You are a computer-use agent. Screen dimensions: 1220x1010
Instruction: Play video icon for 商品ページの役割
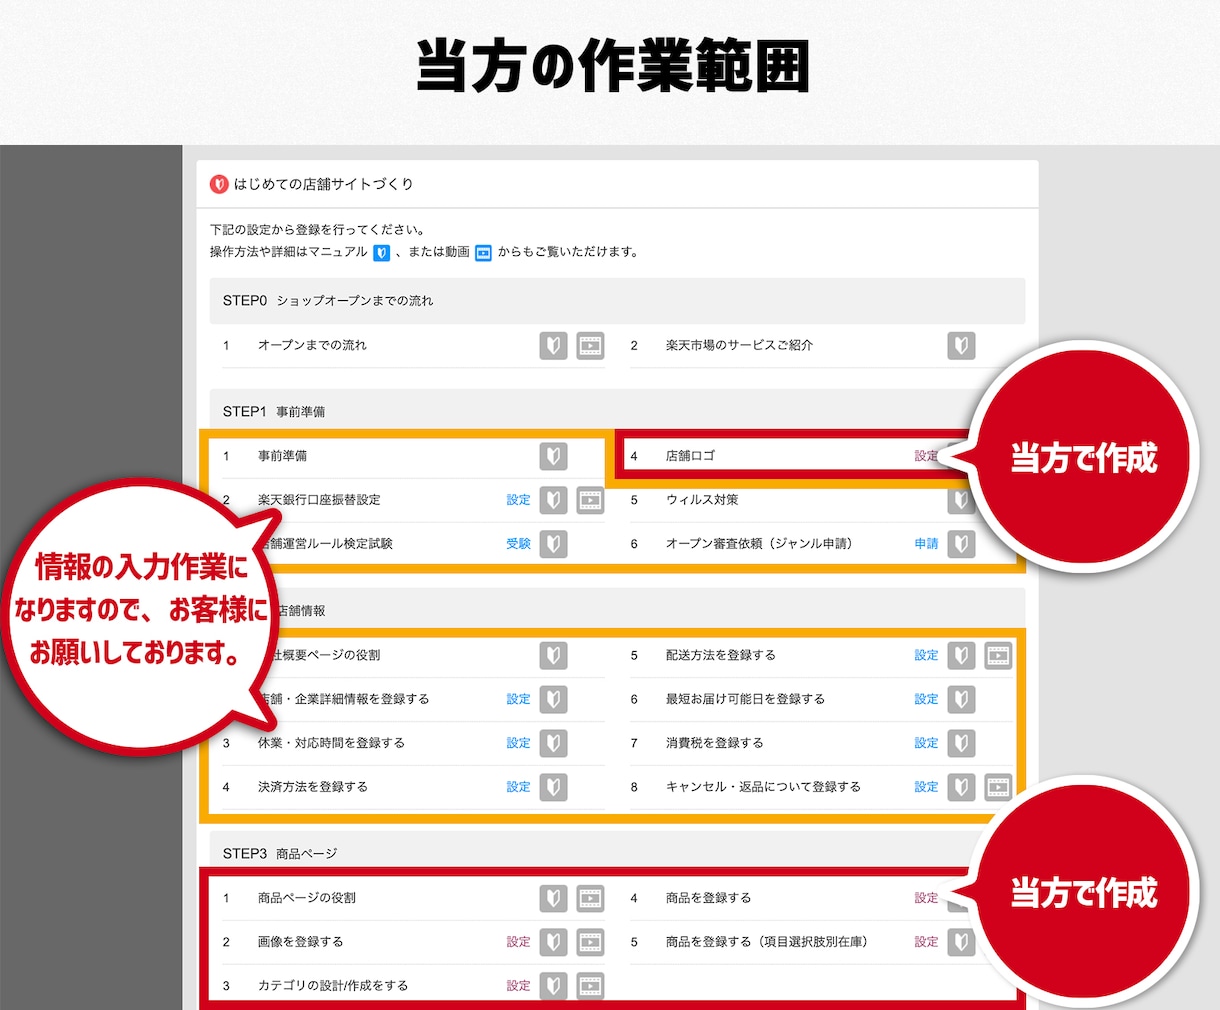(591, 899)
